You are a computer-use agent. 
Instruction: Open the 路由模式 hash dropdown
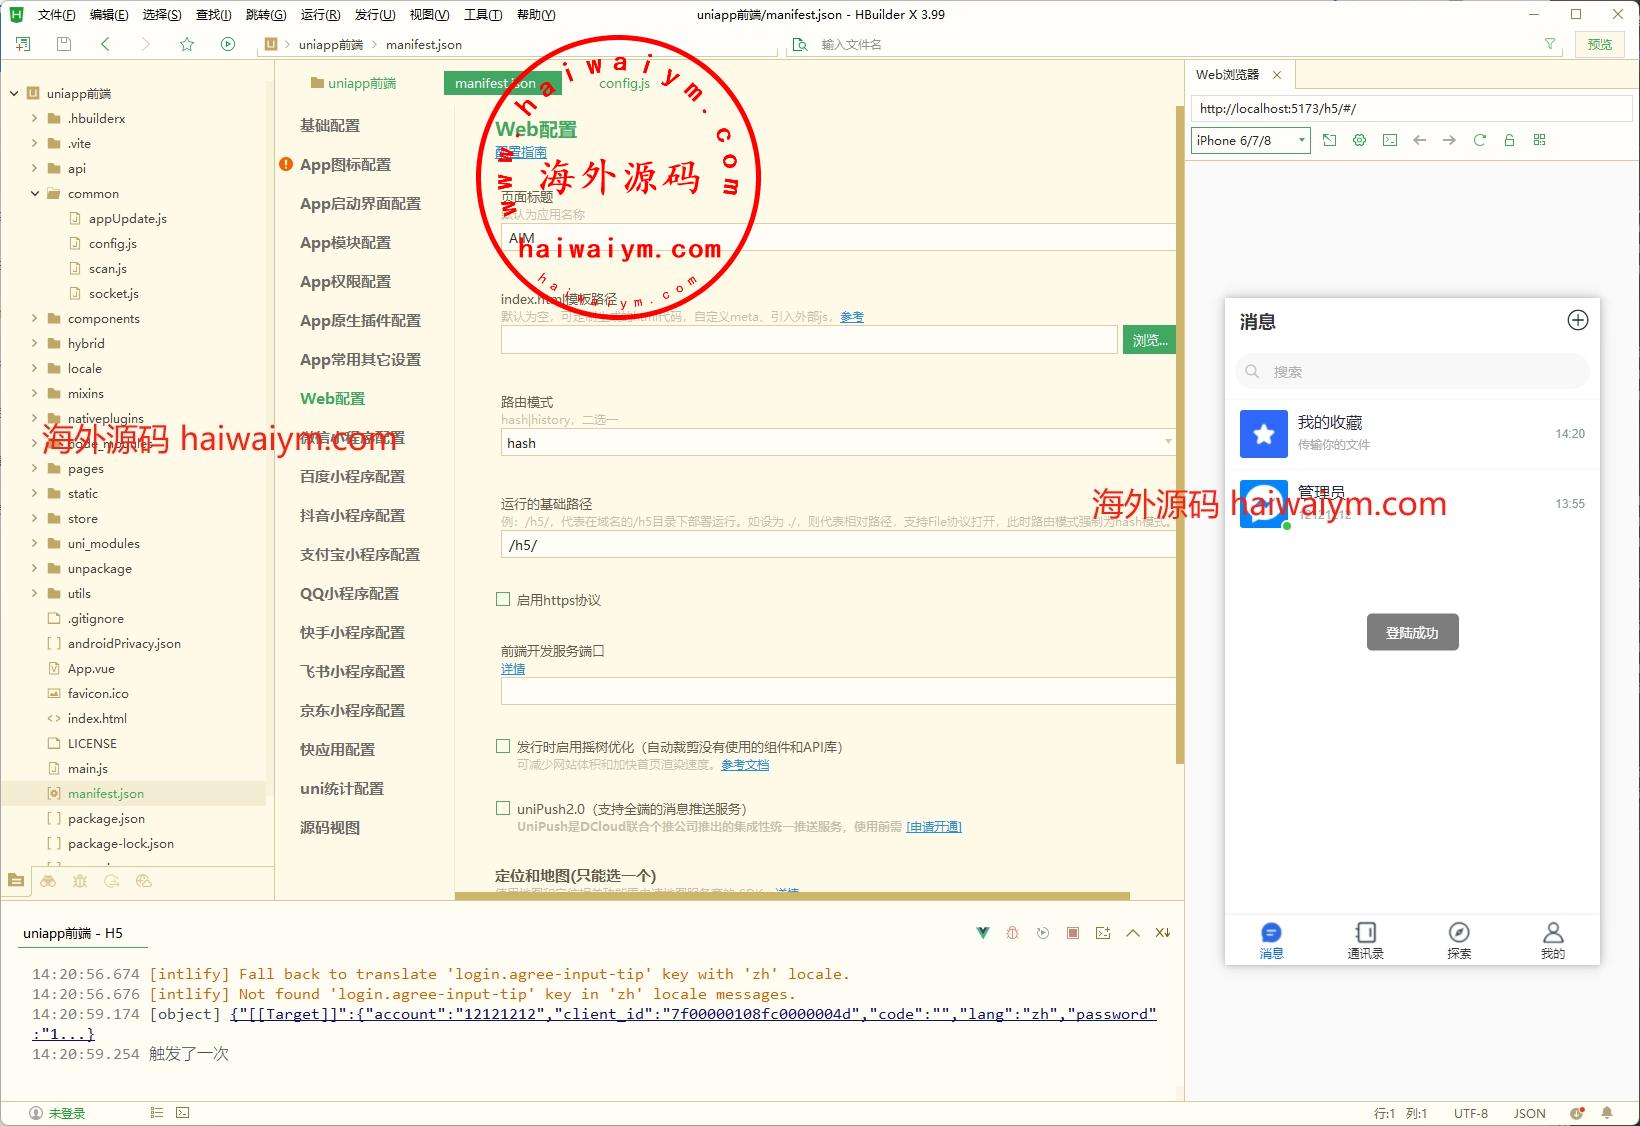click(836, 443)
